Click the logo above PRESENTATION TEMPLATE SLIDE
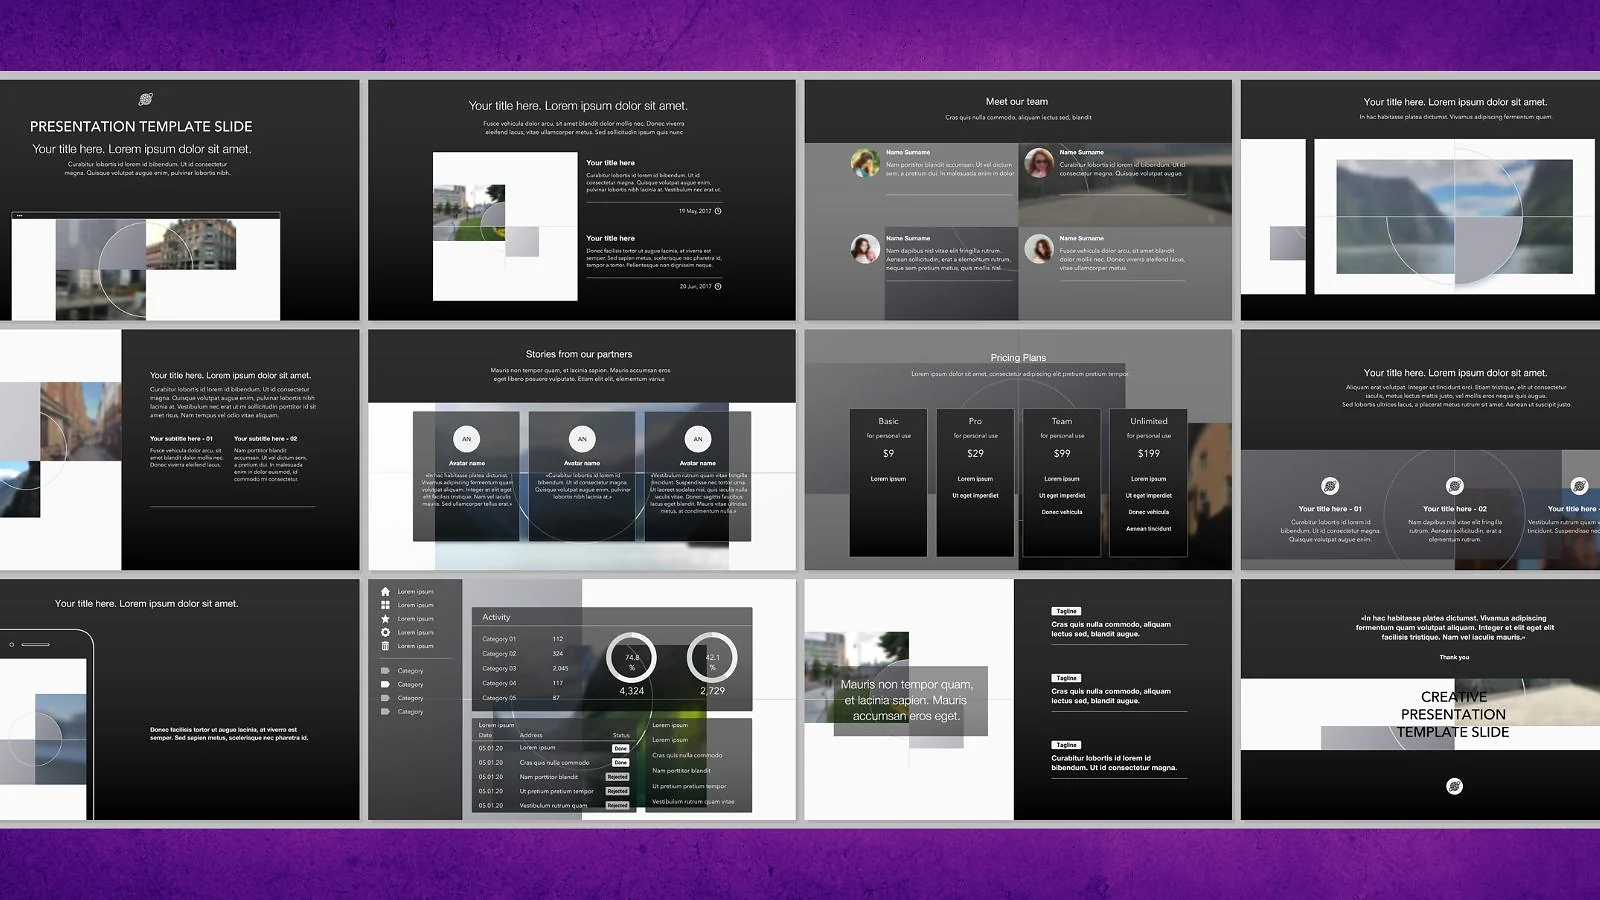This screenshot has height=900, width=1600. [145, 99]
